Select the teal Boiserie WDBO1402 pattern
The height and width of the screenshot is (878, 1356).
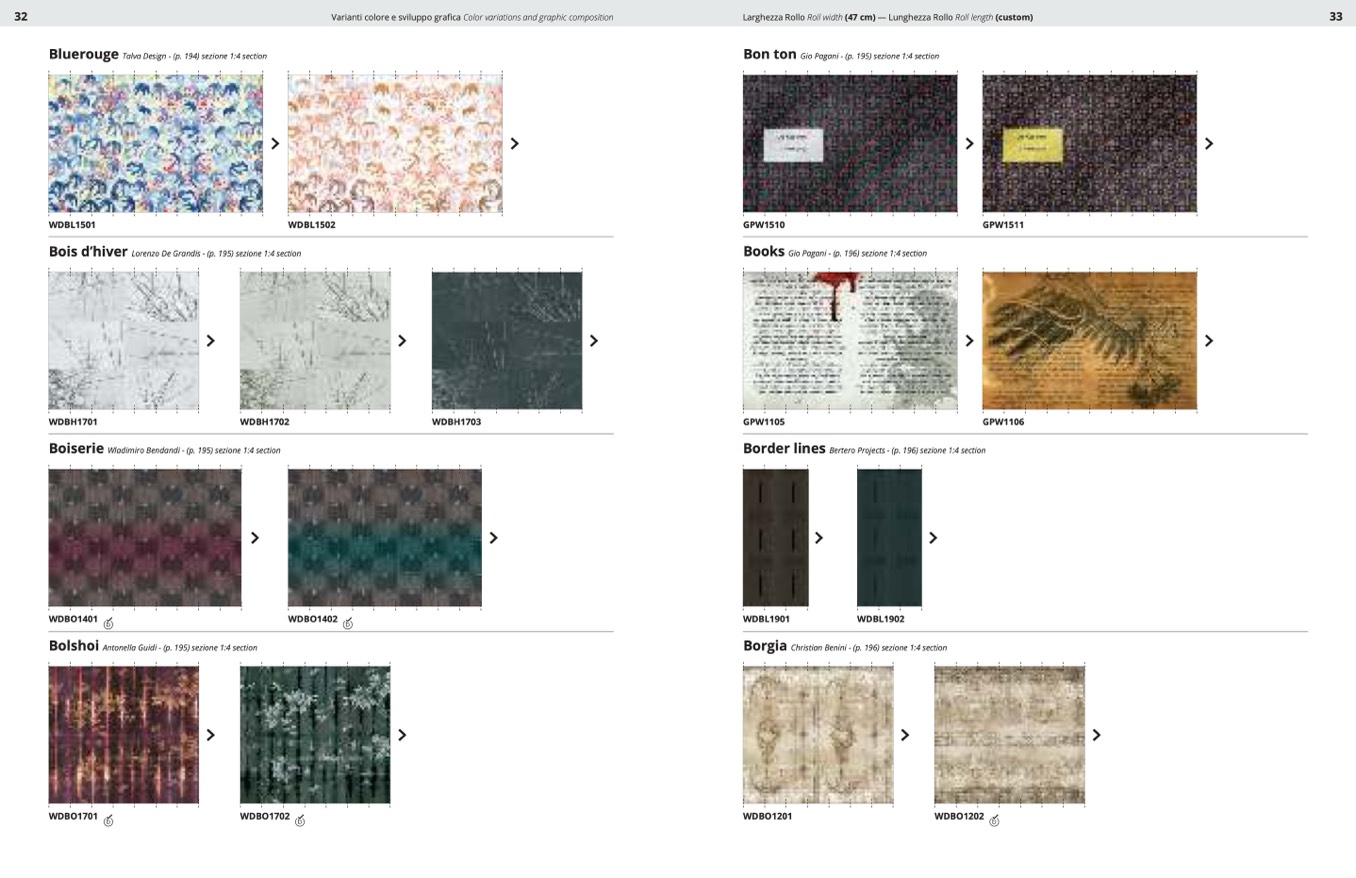pyautogui.click(x=384, y=537)
